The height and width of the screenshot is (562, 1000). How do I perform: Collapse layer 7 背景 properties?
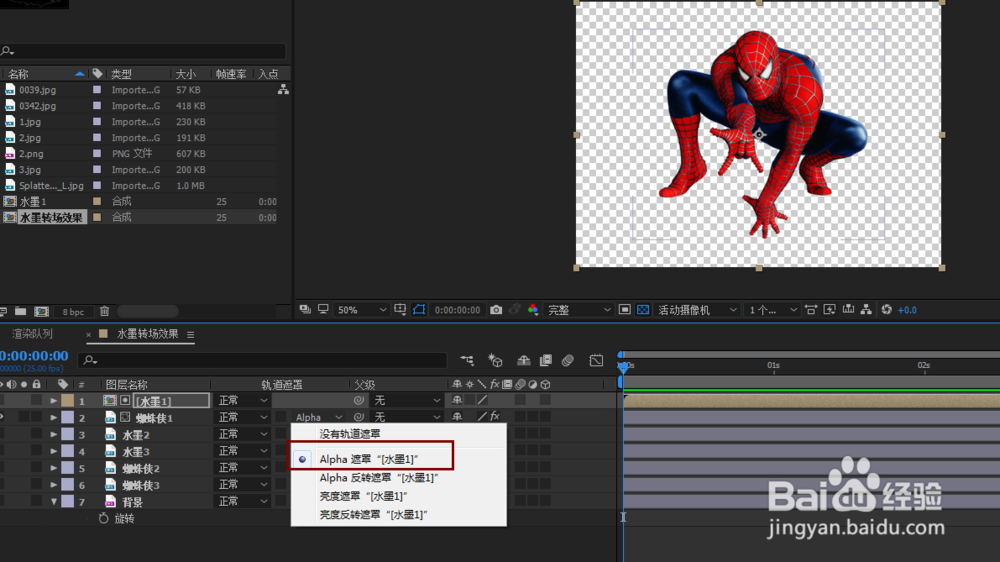tap(54, 501)
